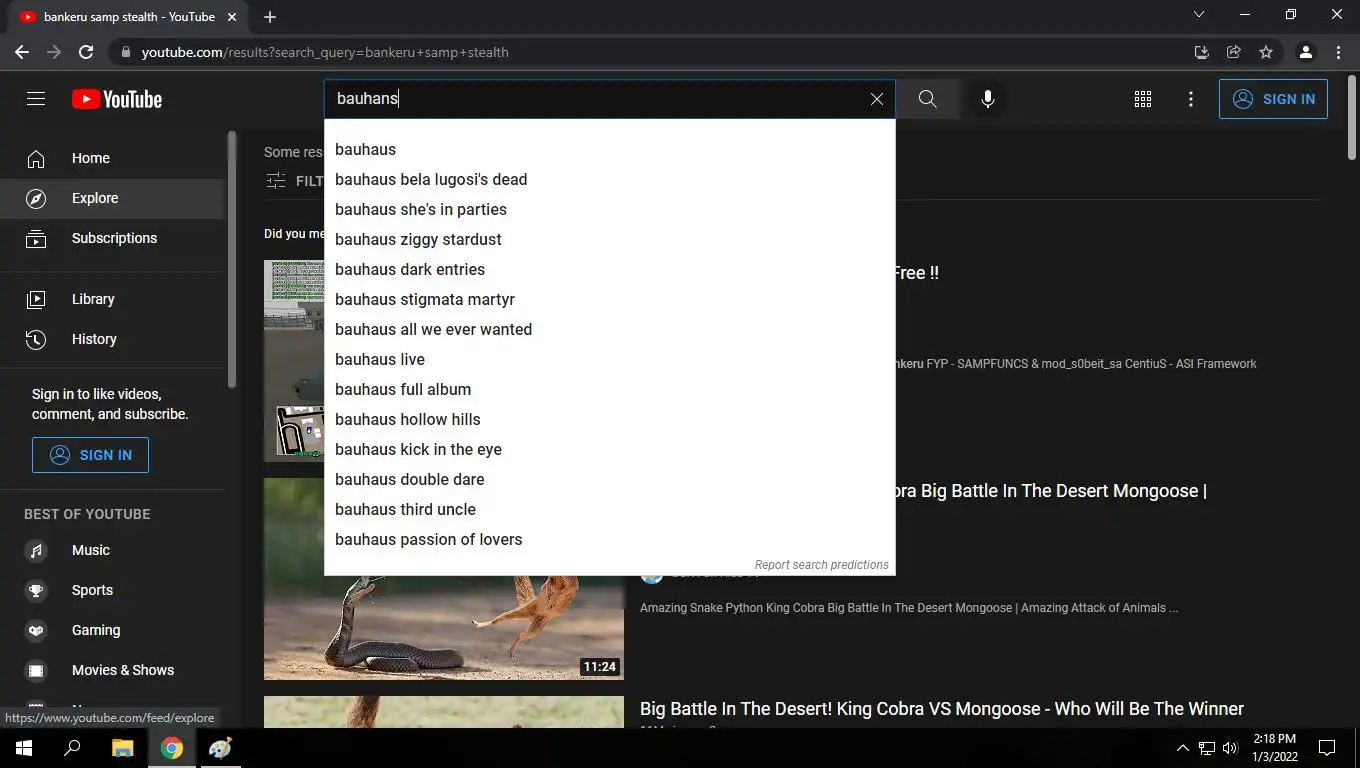
Task: Open Music under Best of YouTube
Action: pos(112,550)
